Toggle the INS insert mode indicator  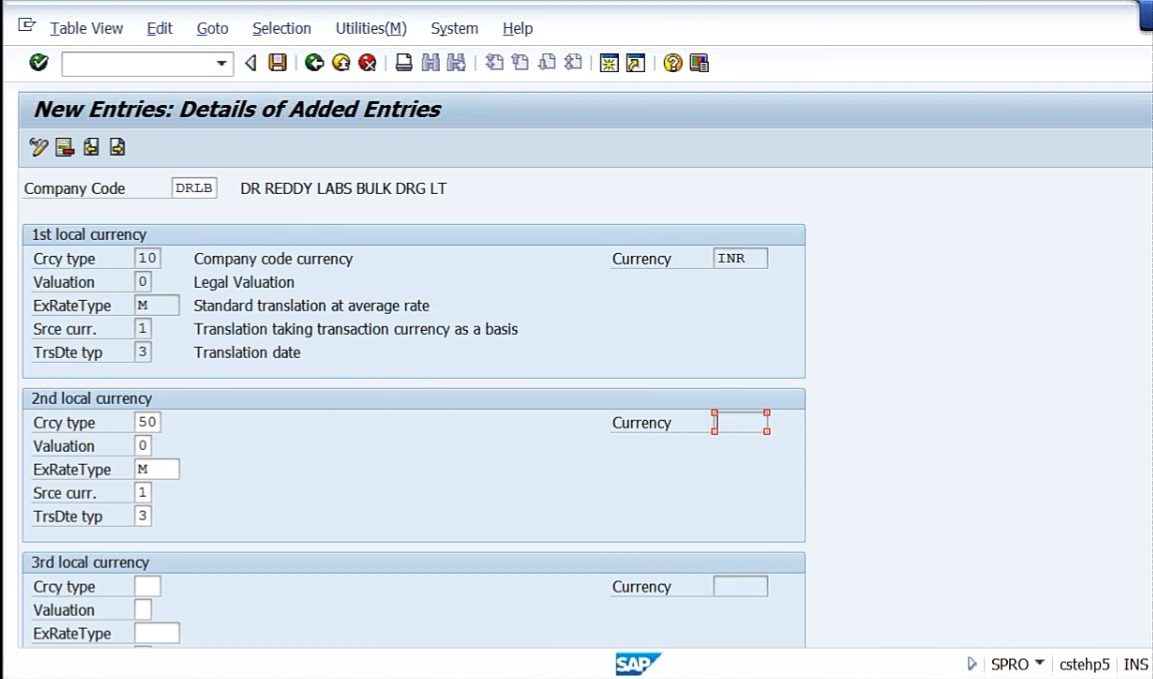[1135, 664]
